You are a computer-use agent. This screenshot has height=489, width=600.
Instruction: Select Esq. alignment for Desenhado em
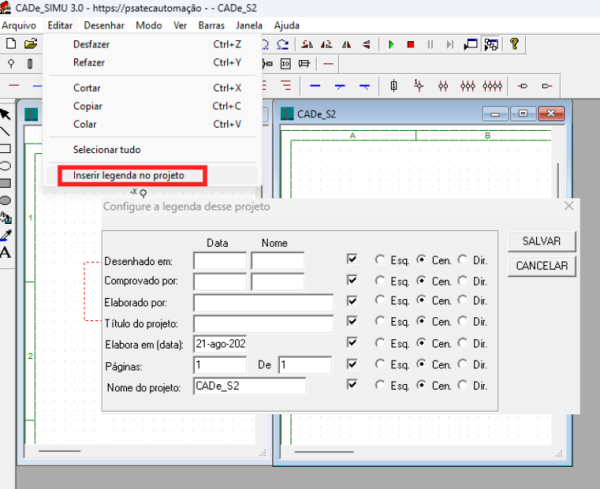tap(380, 259)
